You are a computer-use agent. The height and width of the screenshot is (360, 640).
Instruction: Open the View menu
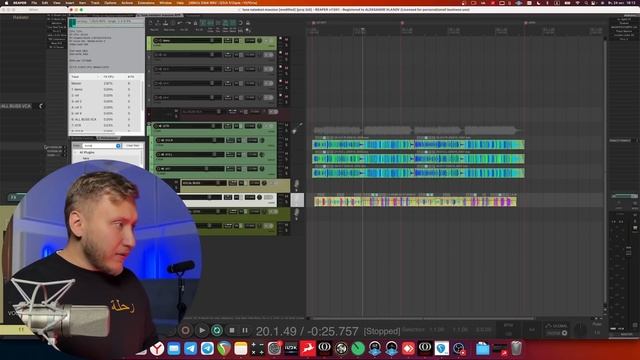(56, 2)
